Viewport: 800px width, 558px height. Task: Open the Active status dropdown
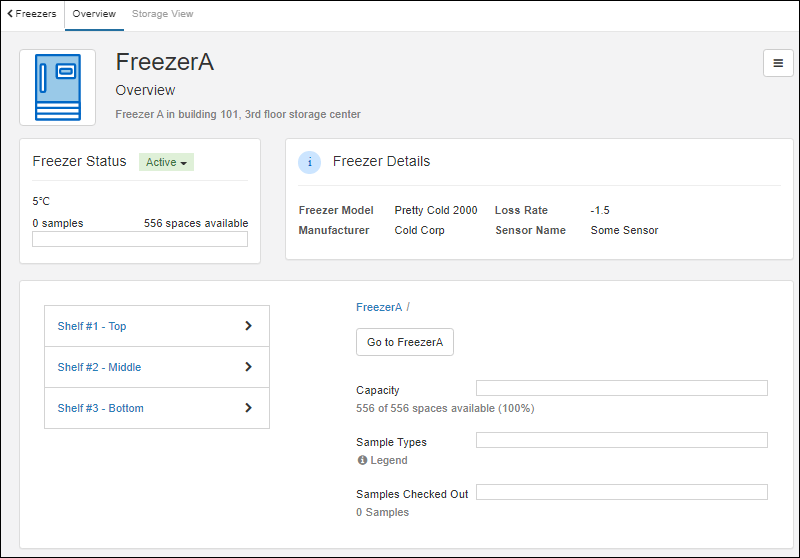click(x=166, y=162)
